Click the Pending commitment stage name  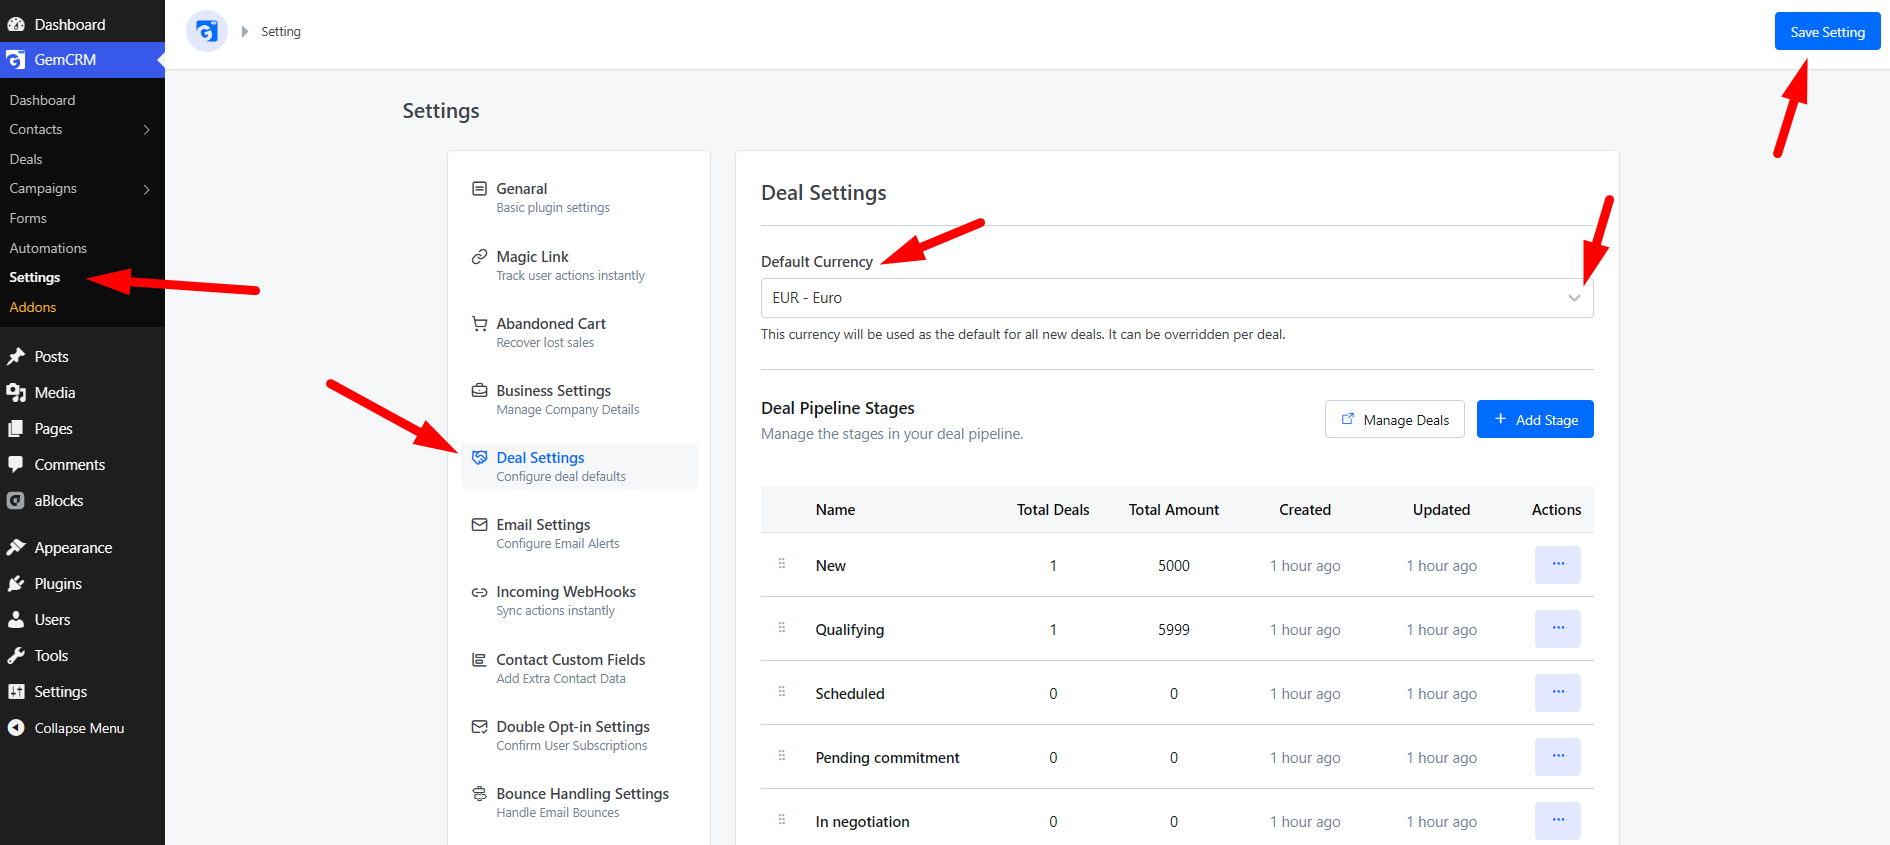887,758
